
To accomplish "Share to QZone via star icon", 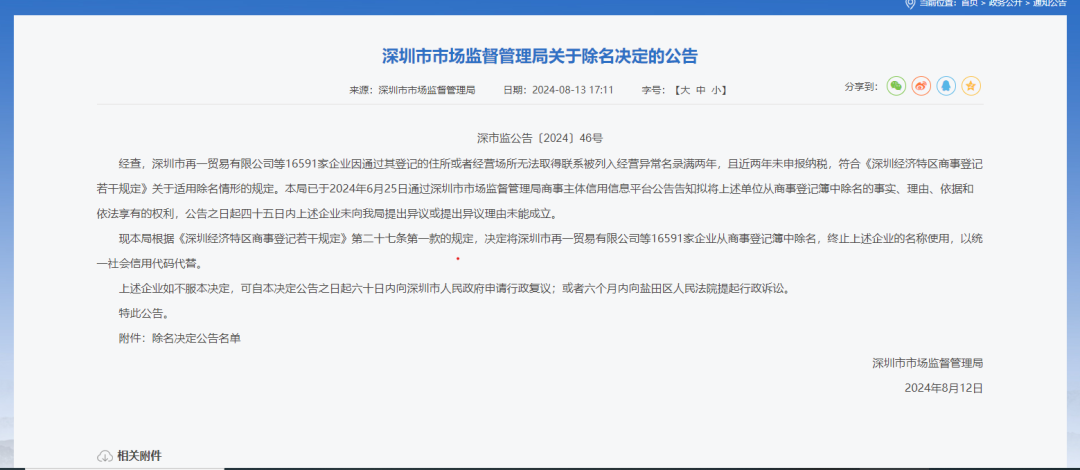I will click(x=971, y=86).
